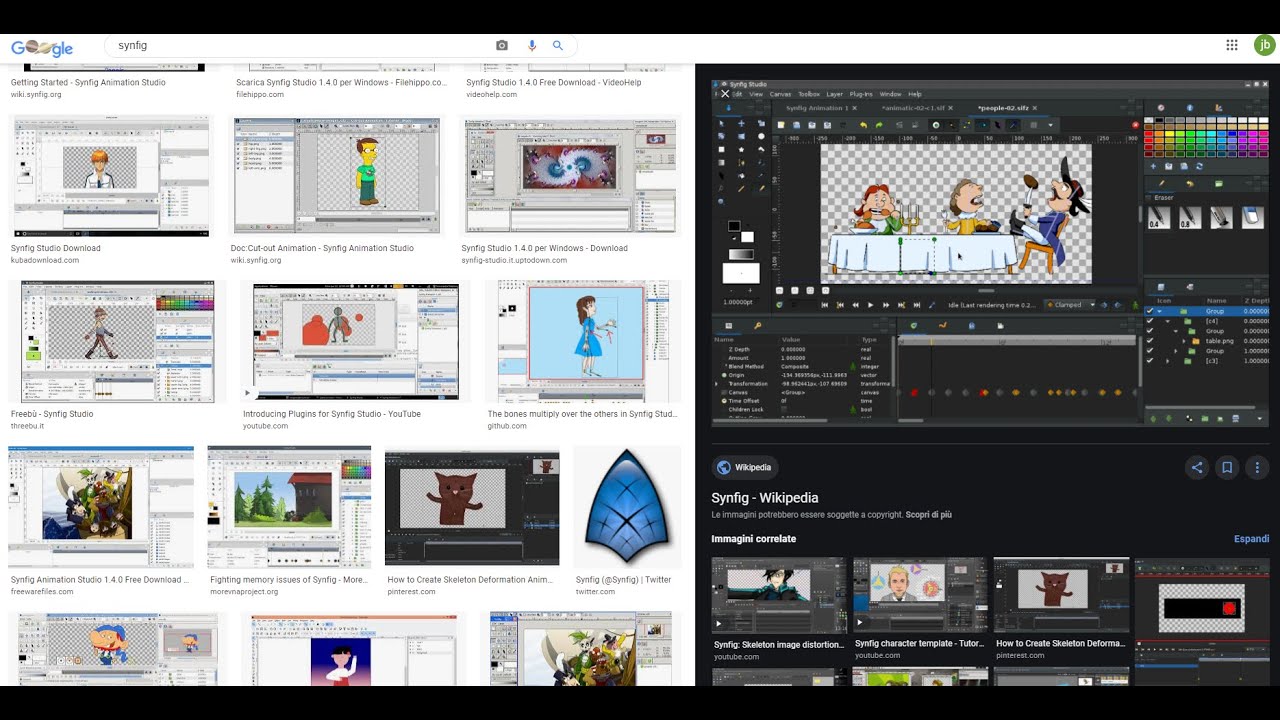Select the Fighting memory issues thumbnail

pos(289,507)
